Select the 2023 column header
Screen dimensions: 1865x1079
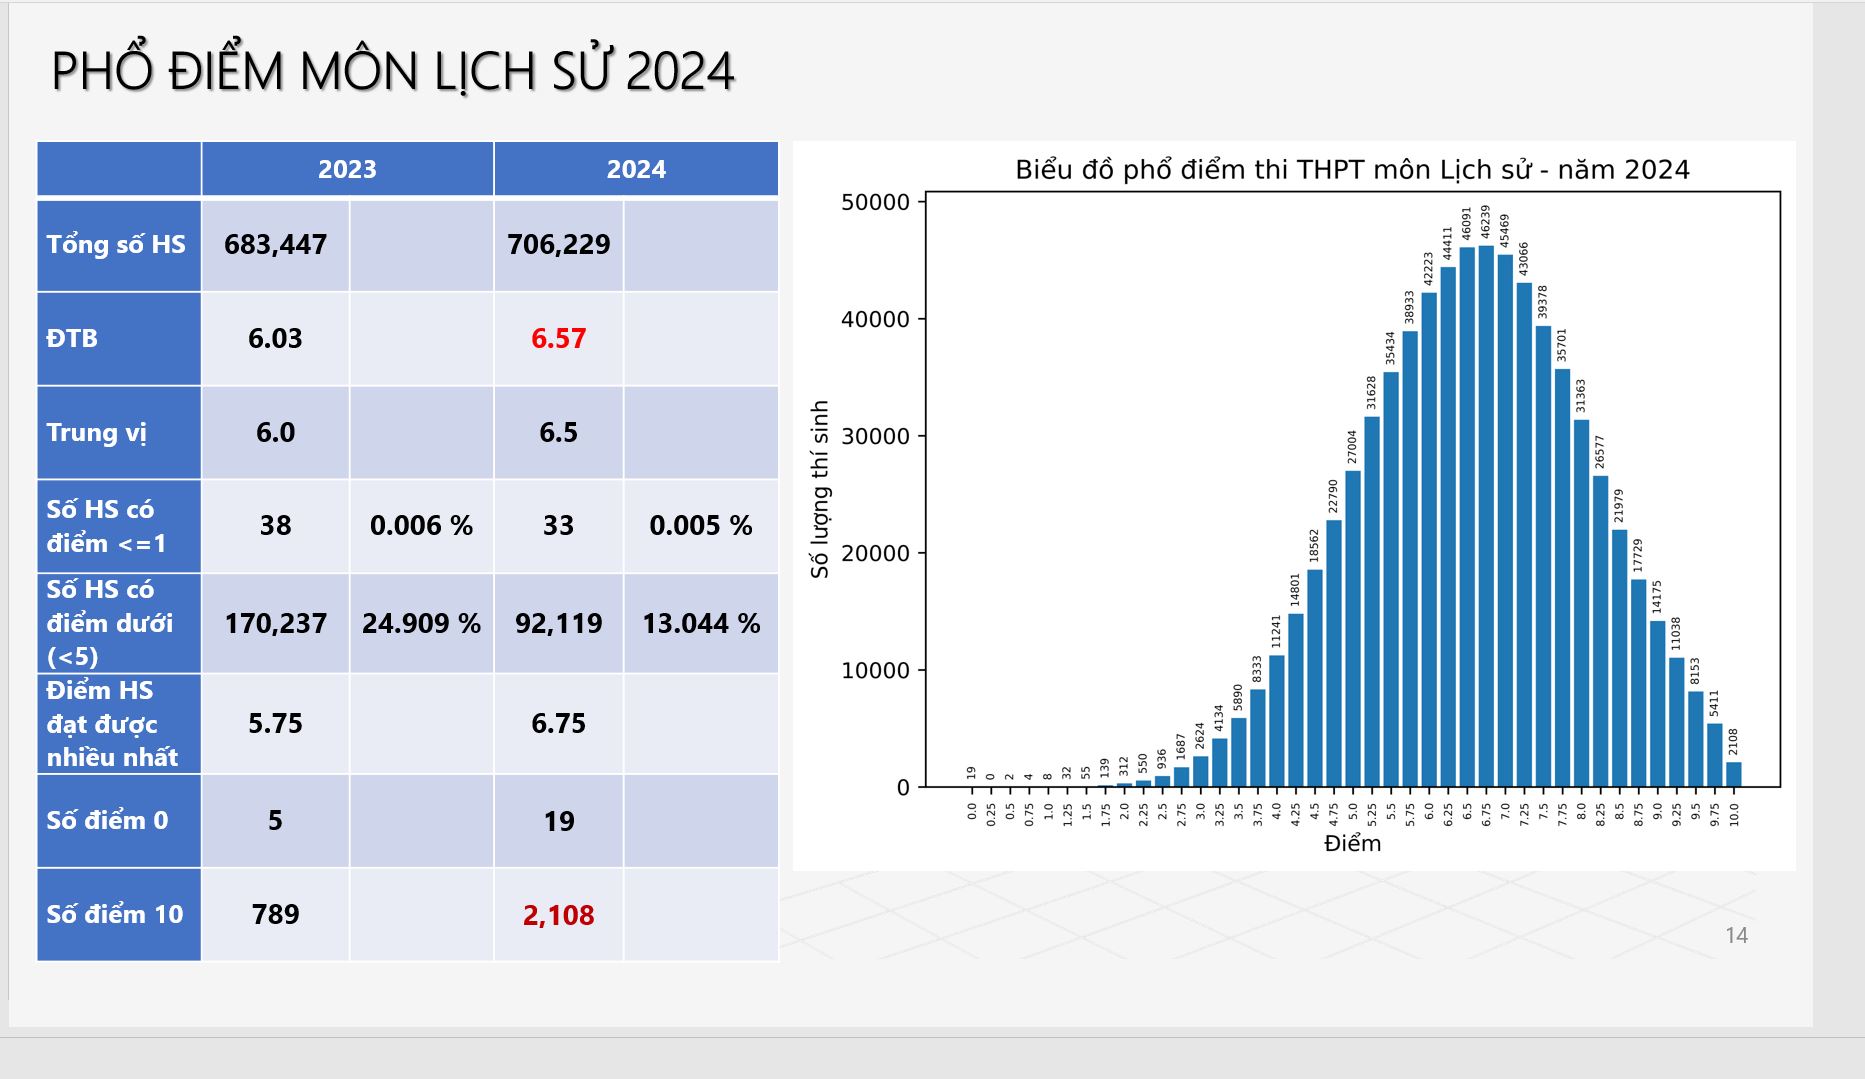(347, 169)
